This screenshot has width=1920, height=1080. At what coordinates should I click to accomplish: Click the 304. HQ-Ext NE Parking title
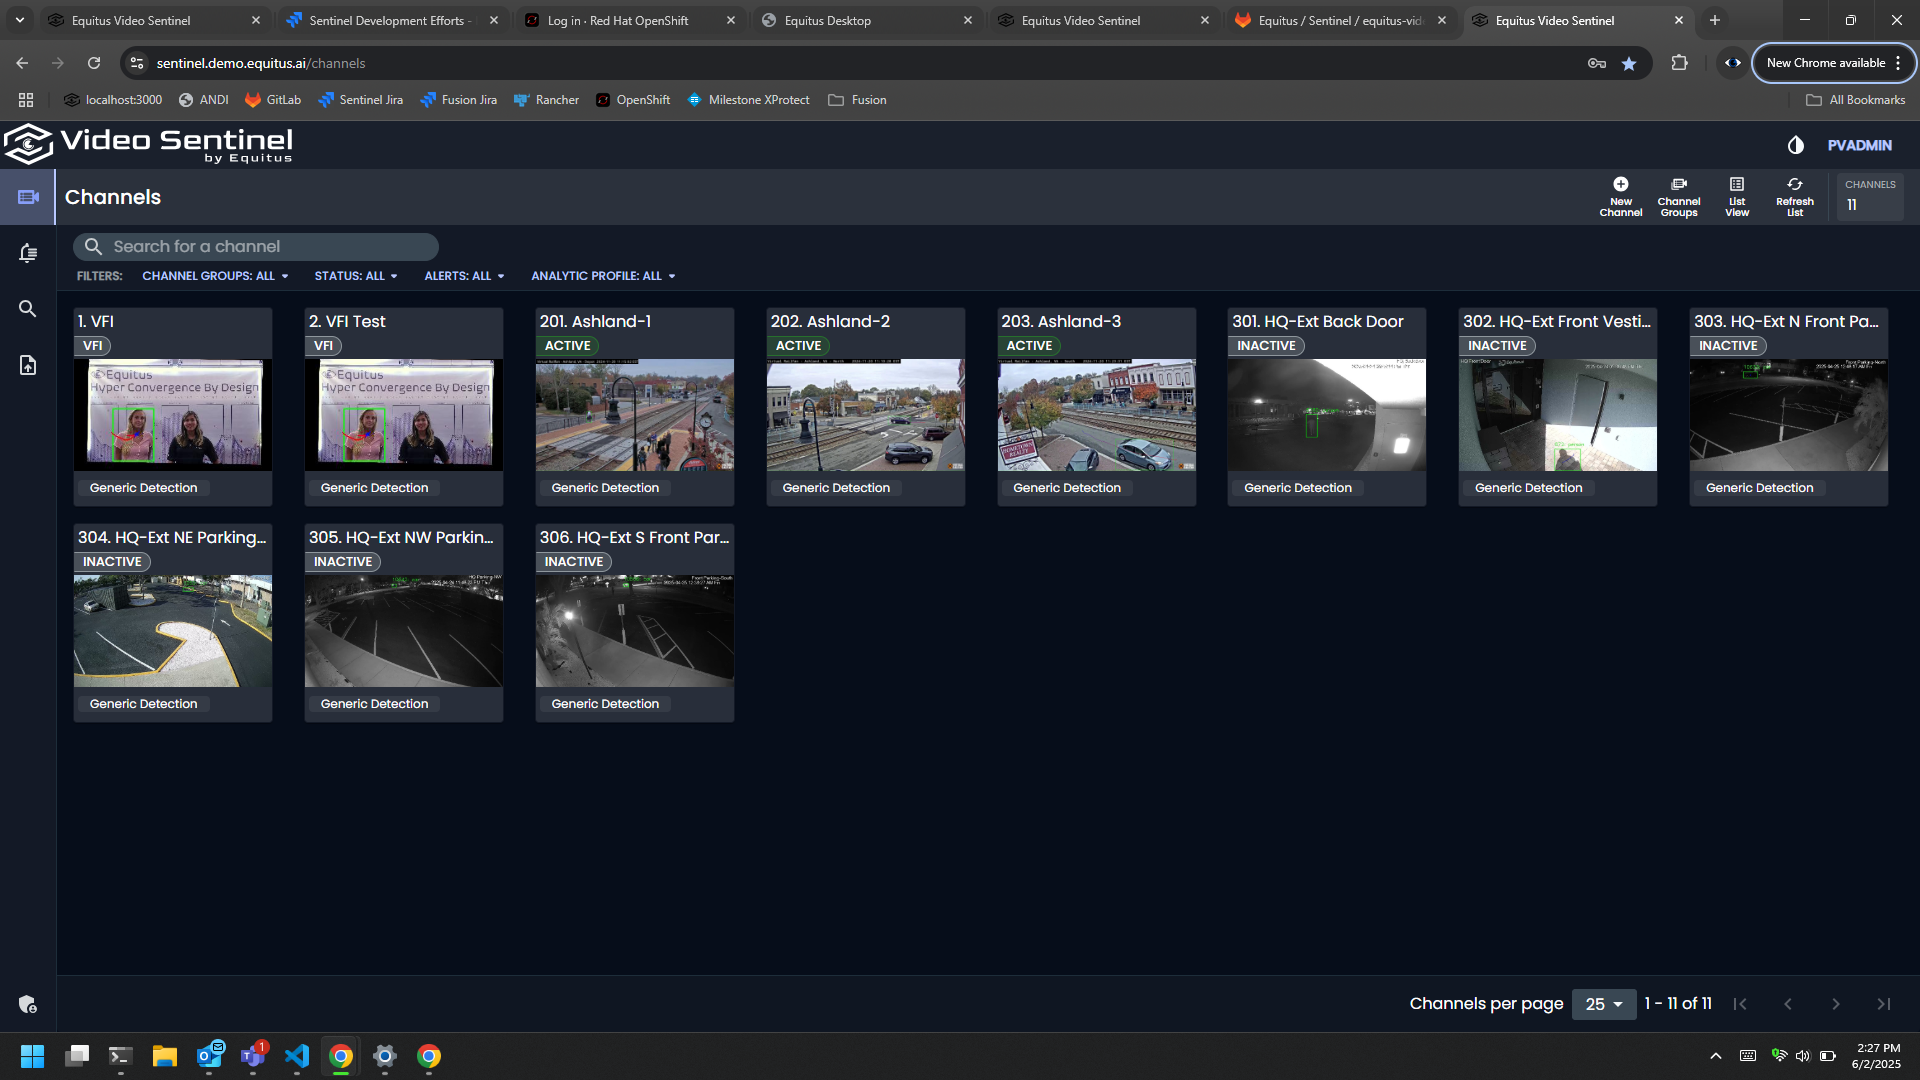point(172,537)
